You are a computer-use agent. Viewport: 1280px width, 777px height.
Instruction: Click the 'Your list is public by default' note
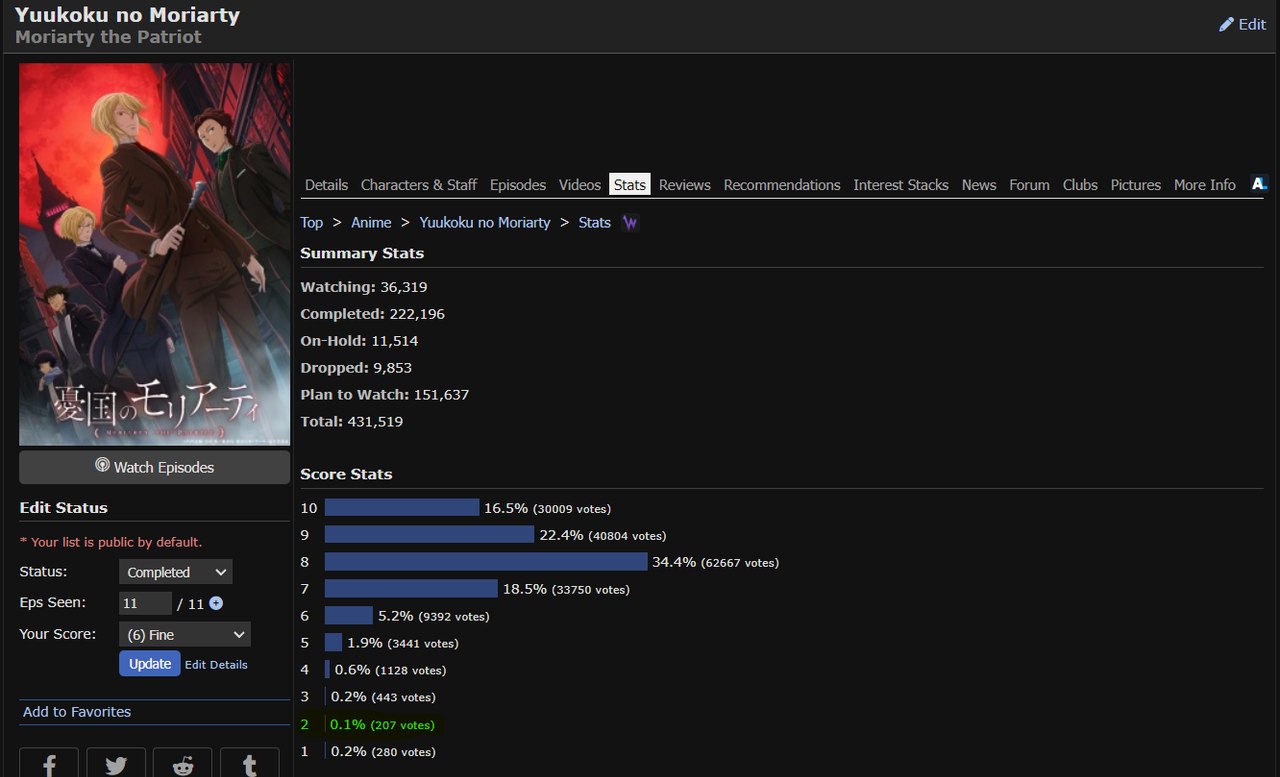point(111,542)
